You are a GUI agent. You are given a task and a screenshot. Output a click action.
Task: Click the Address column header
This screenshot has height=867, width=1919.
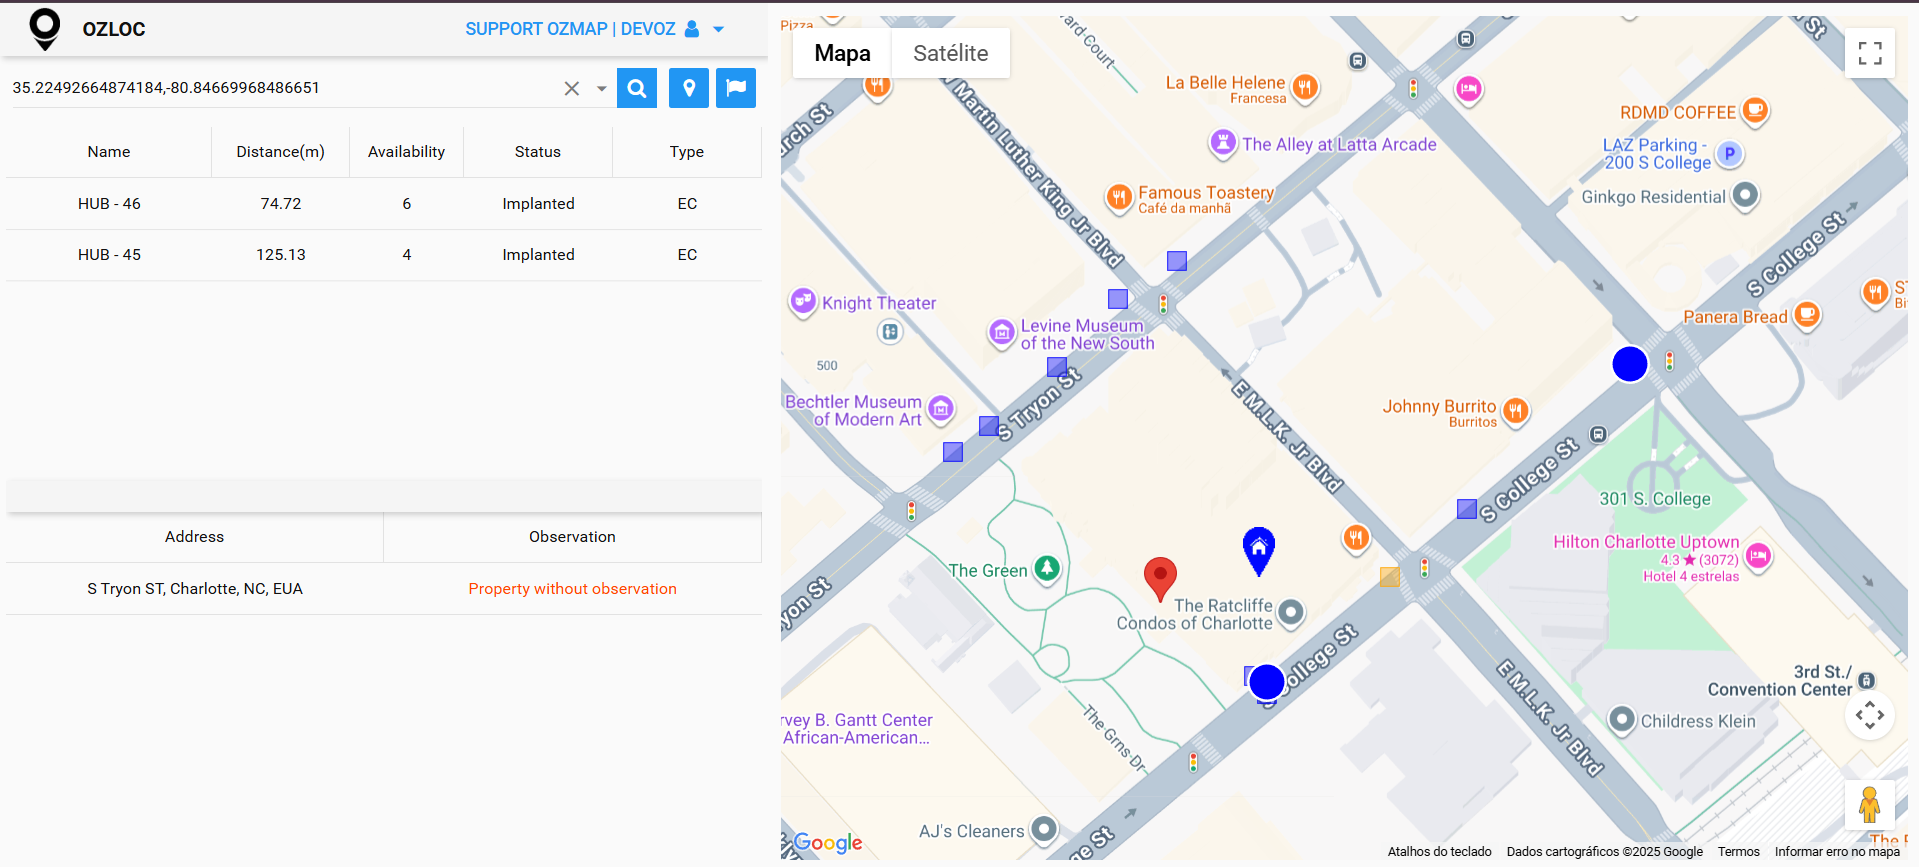coord(195,537)
